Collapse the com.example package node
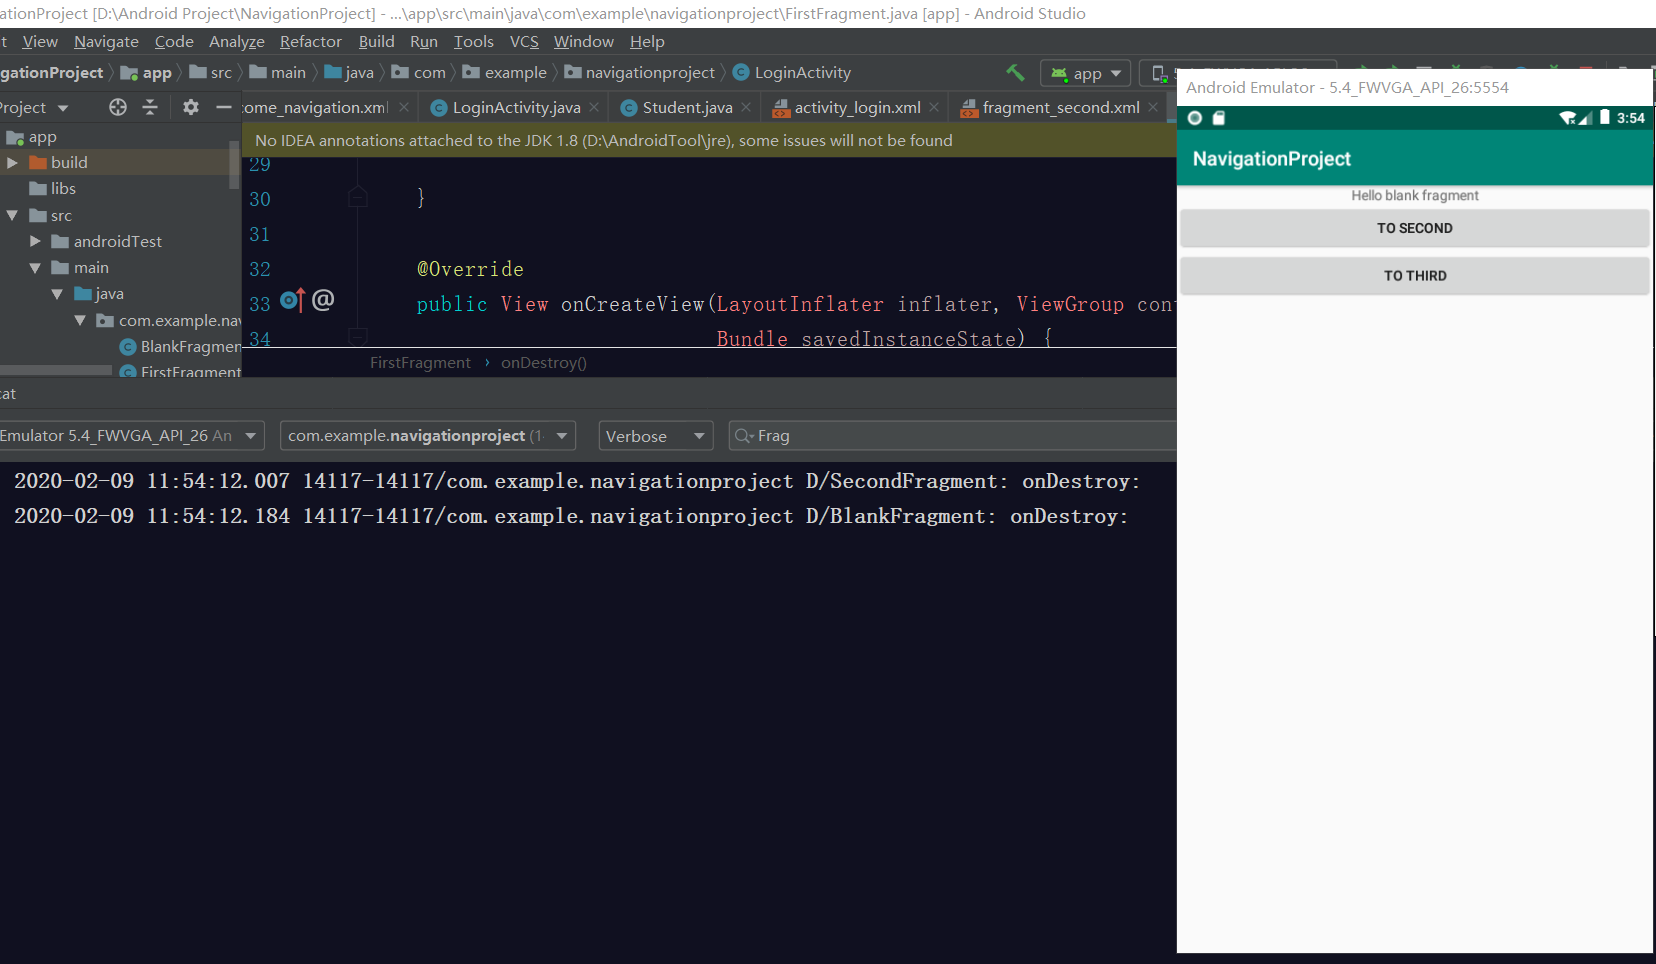This screenshot has width=1656, height=964. pos(80,320)
